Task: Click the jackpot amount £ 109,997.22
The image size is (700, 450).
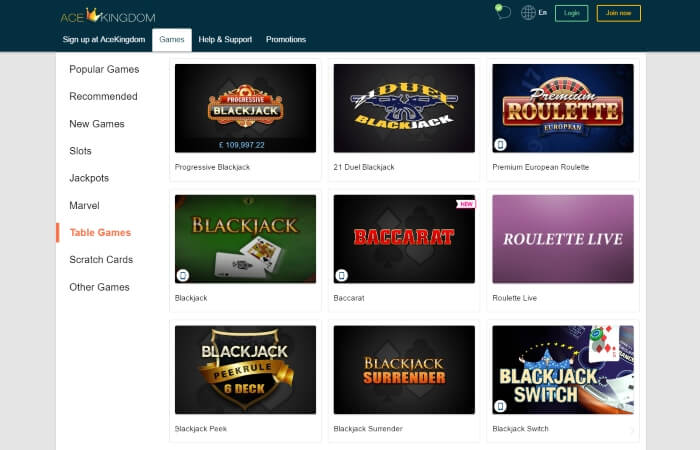Action: pyautogui.click(x=242, y=145)
